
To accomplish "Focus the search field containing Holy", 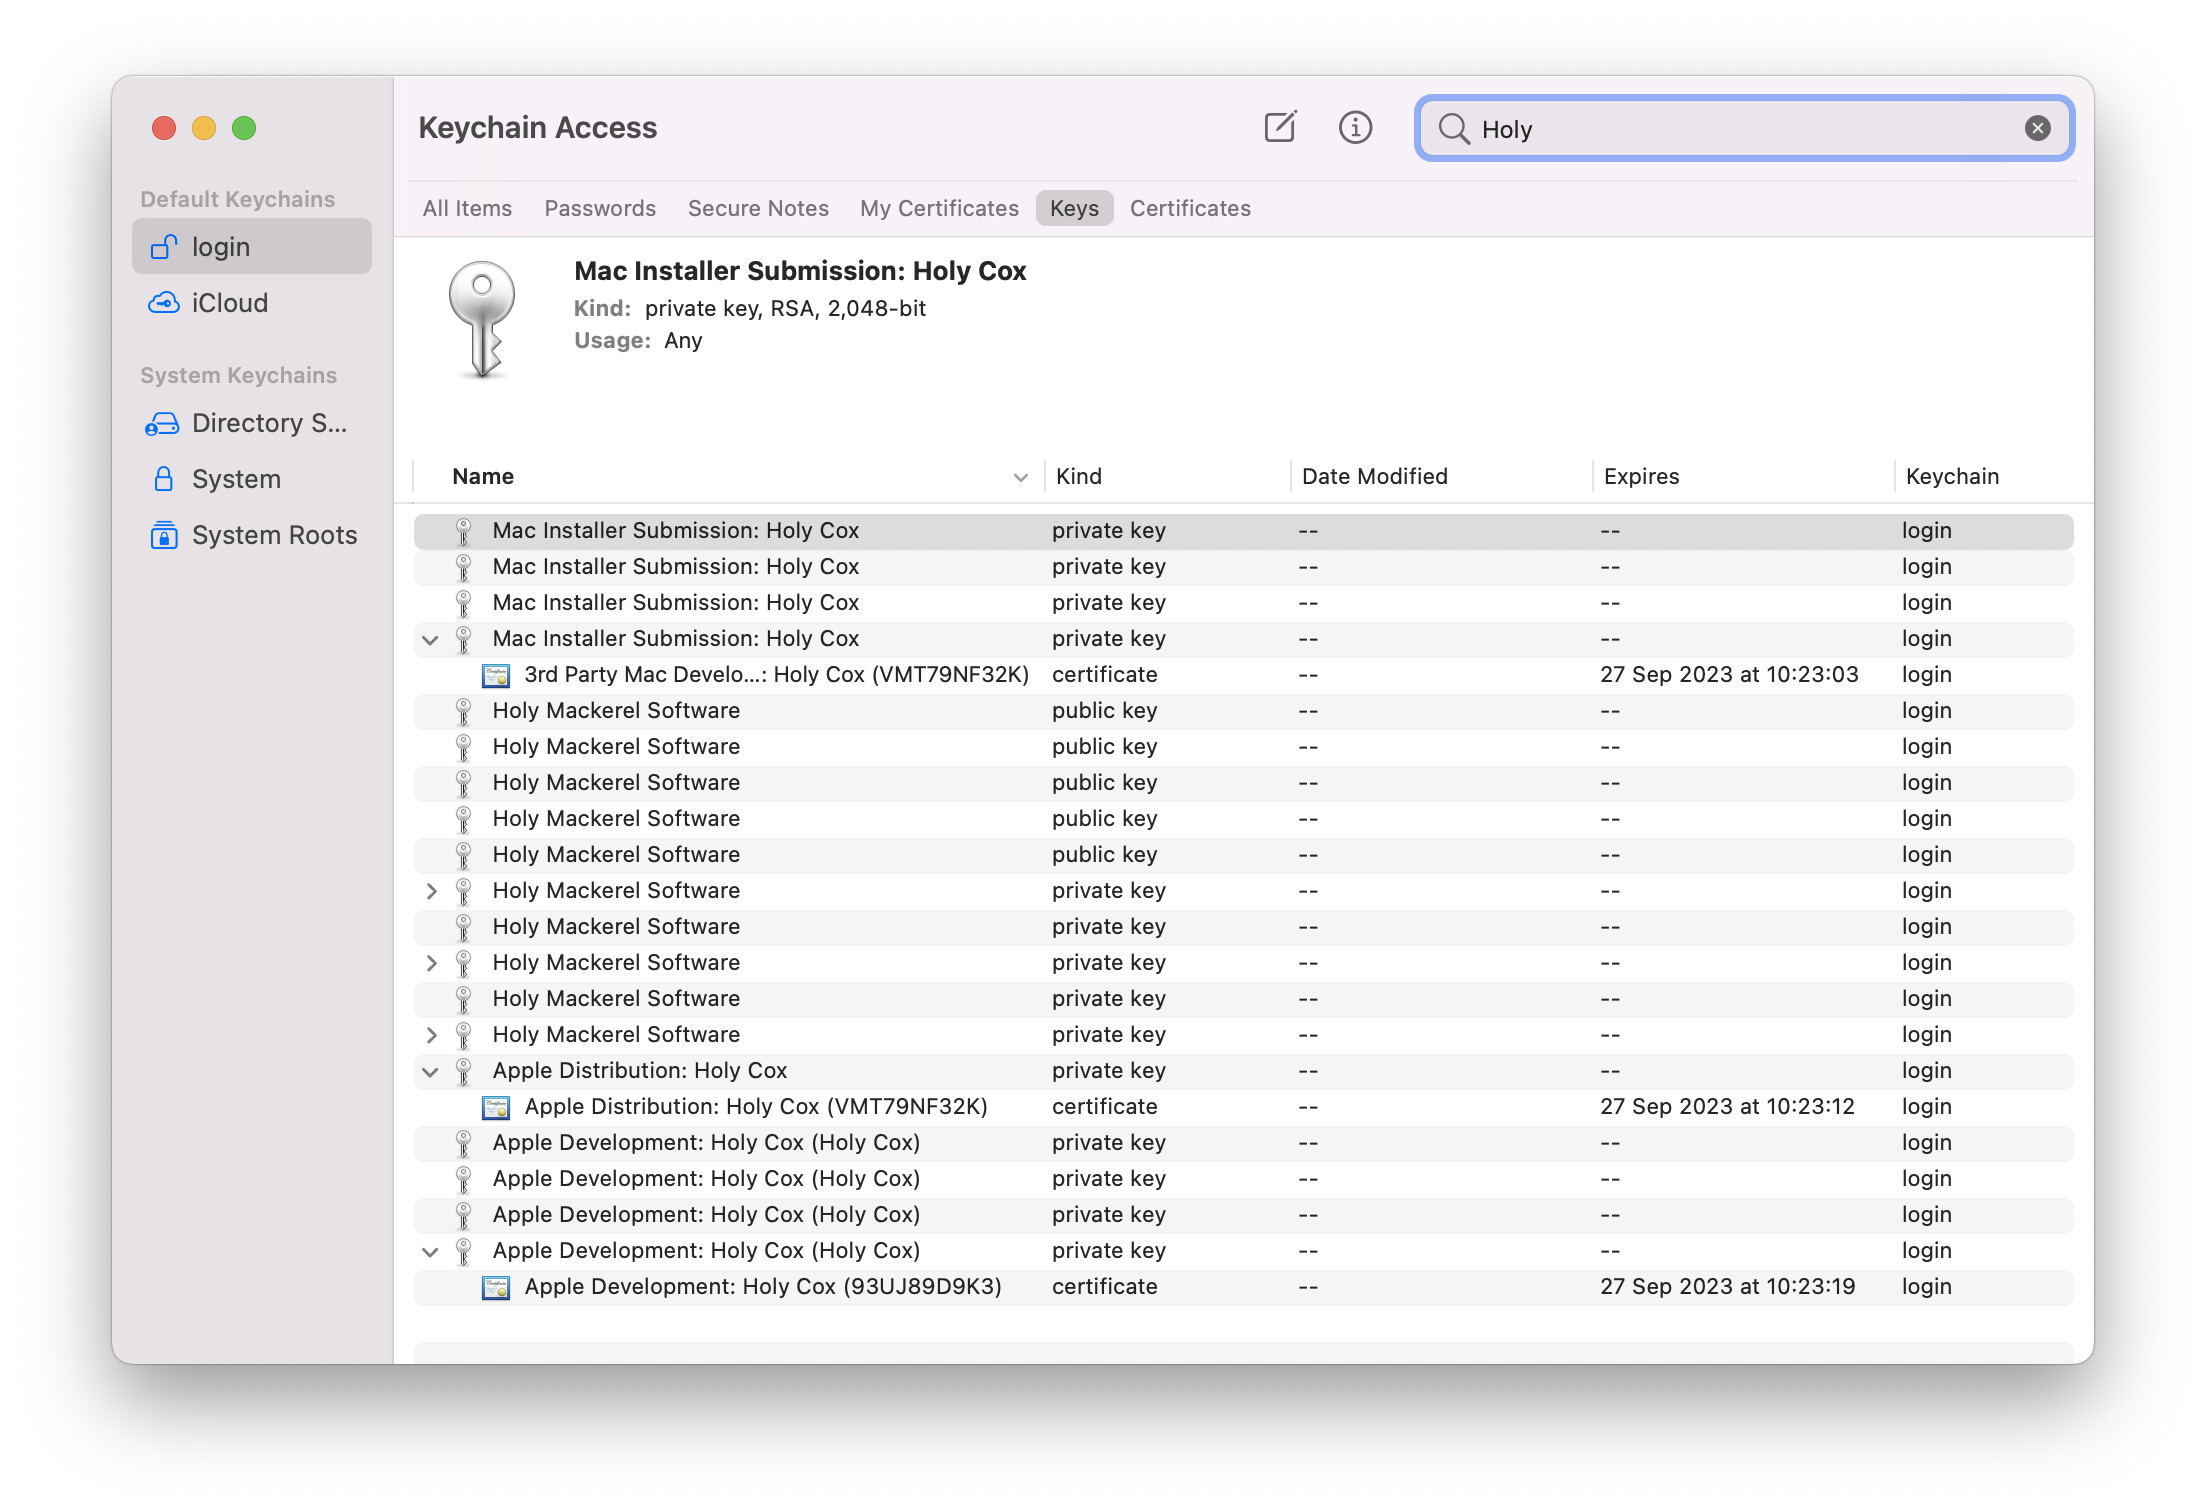I will pos(1744,128).
